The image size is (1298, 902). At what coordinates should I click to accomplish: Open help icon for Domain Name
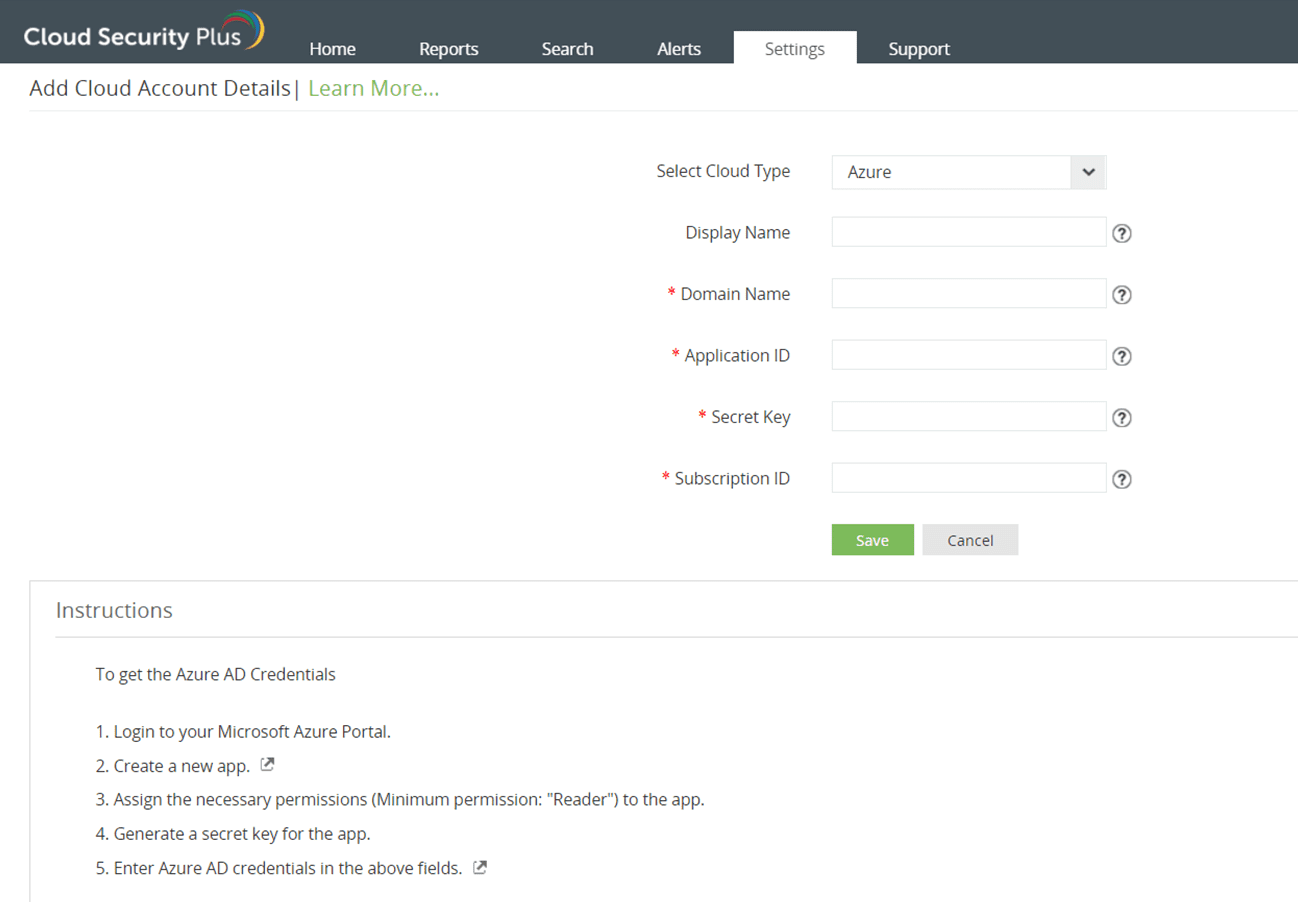1122,295
